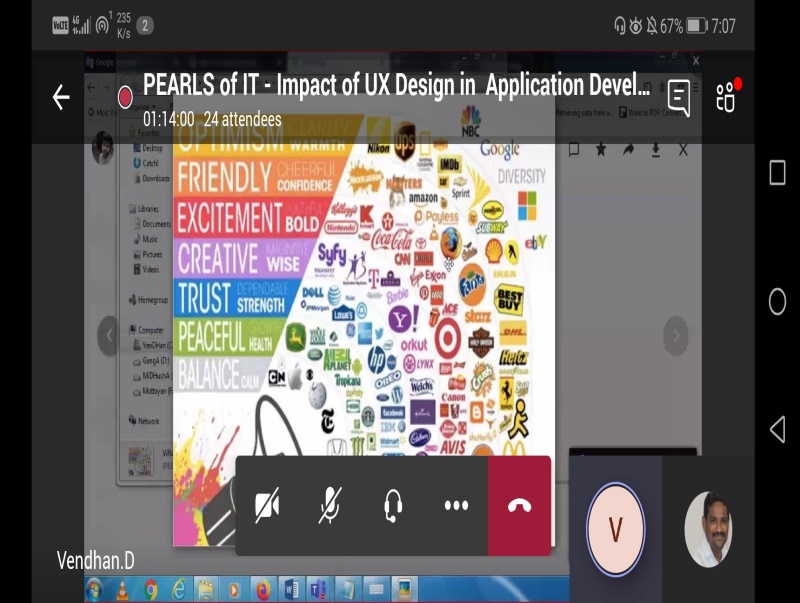Screen dimensions: 800x603
Task: Open Internet Explorer from the shared taskbar
Action: [x=179, y=590]
